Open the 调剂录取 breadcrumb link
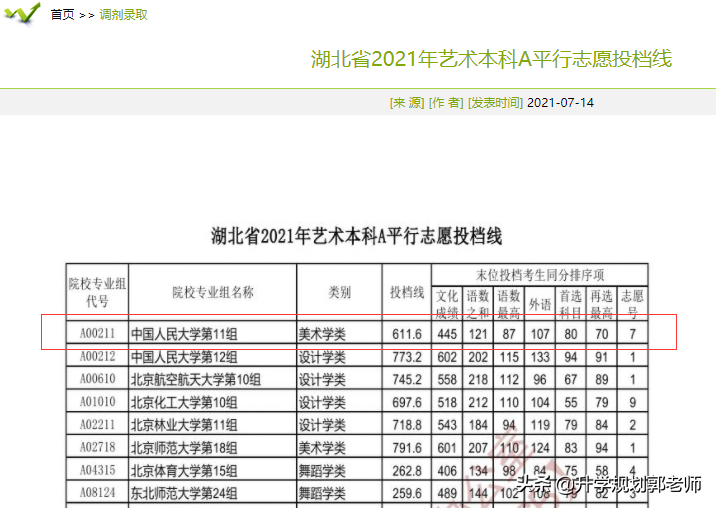Image resolution: width=716 pixels, height=508 pixels. [x=124, y=15]
